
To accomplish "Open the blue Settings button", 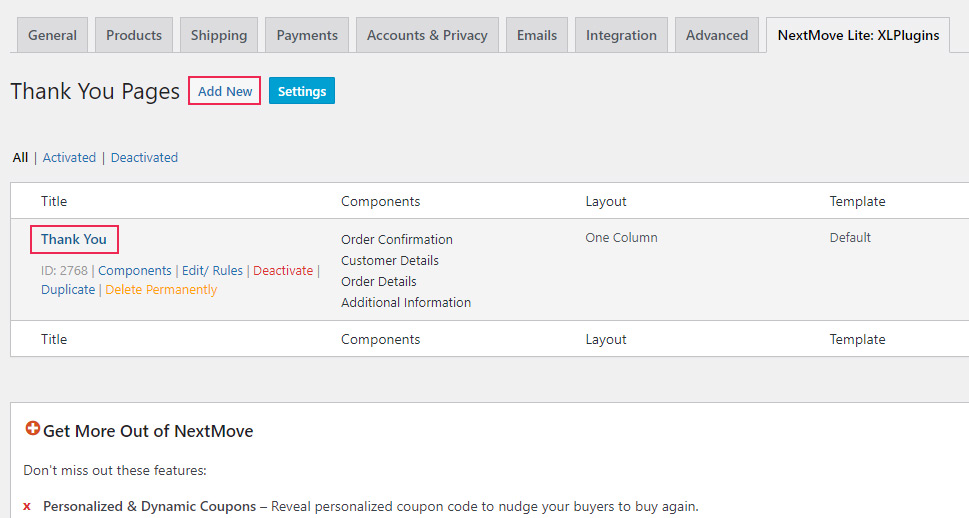I will (302, 91).
